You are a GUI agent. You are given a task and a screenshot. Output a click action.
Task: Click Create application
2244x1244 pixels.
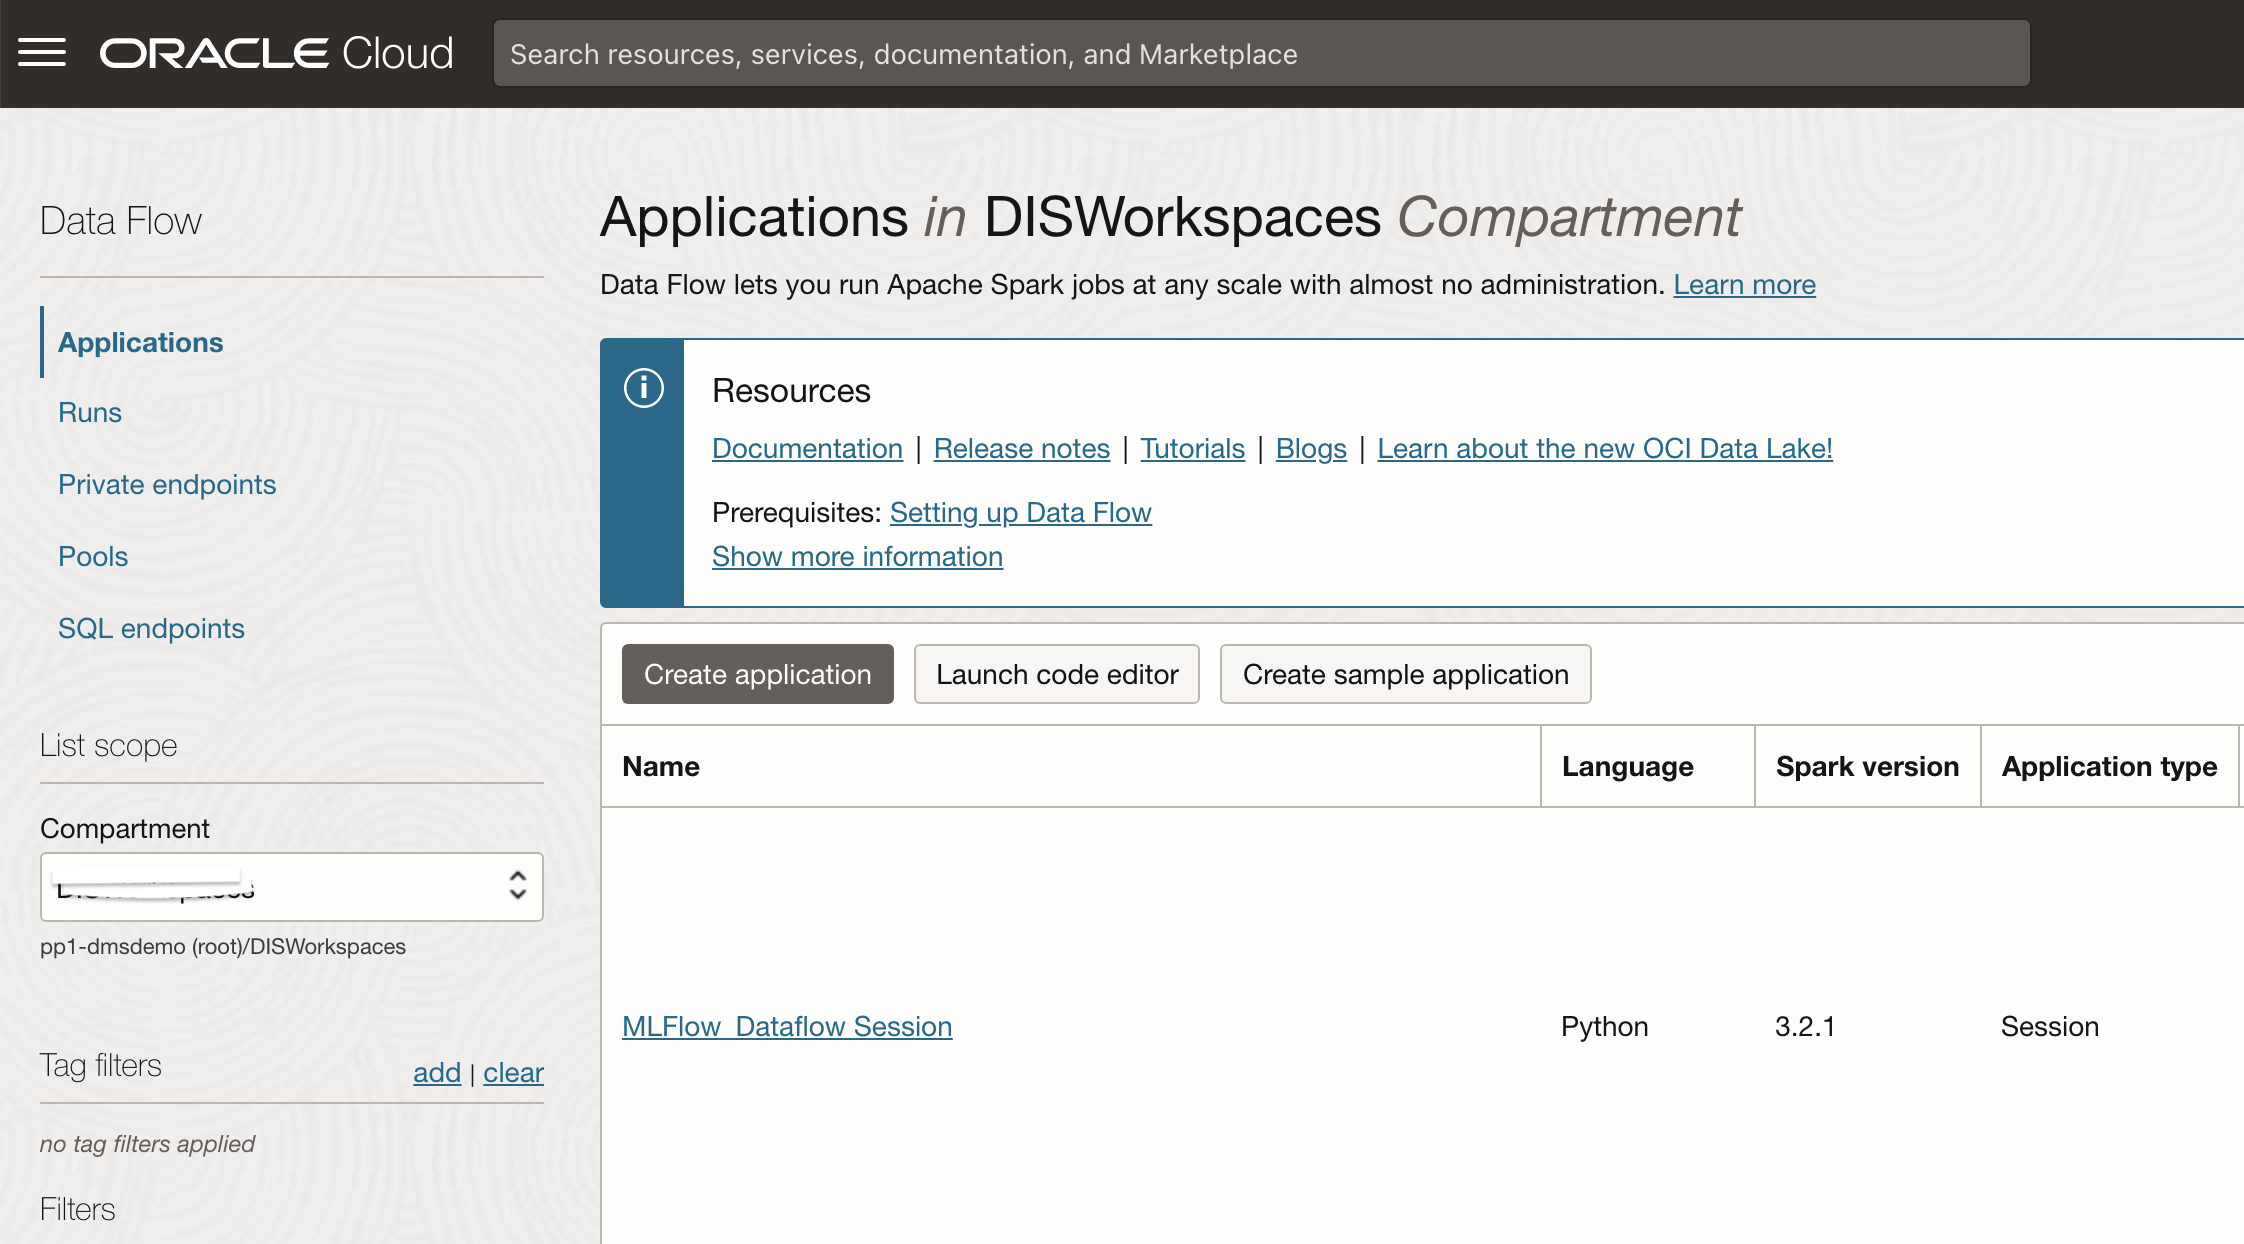757,674
